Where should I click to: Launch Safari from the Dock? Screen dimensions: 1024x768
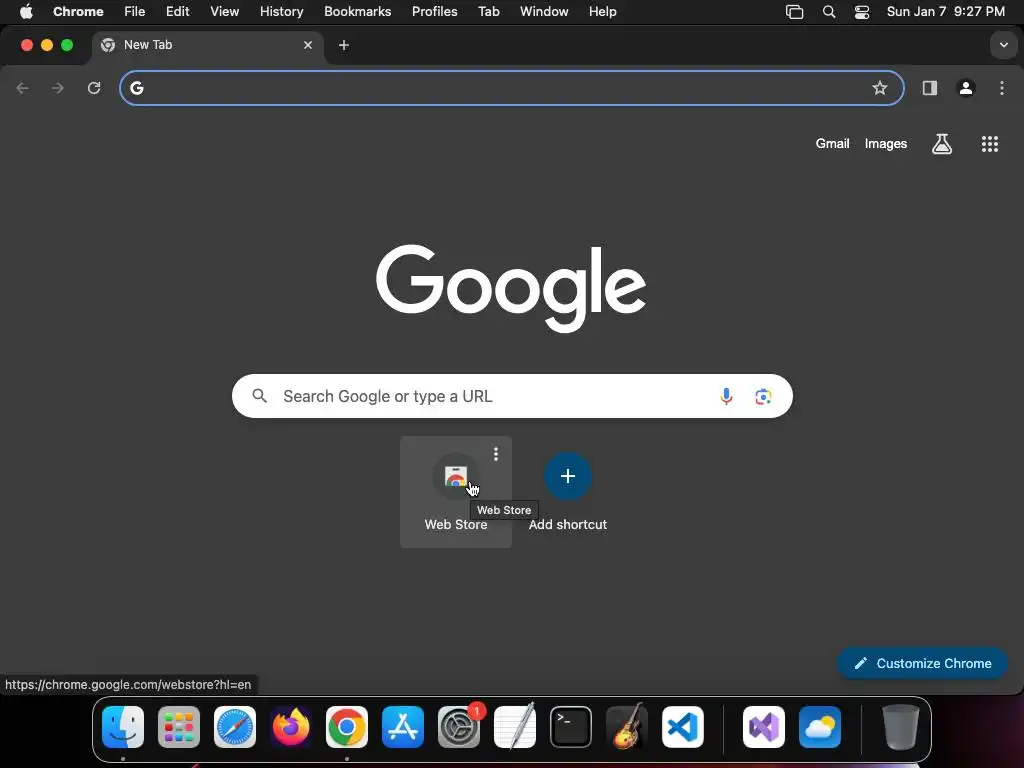[x=235, y=727]
